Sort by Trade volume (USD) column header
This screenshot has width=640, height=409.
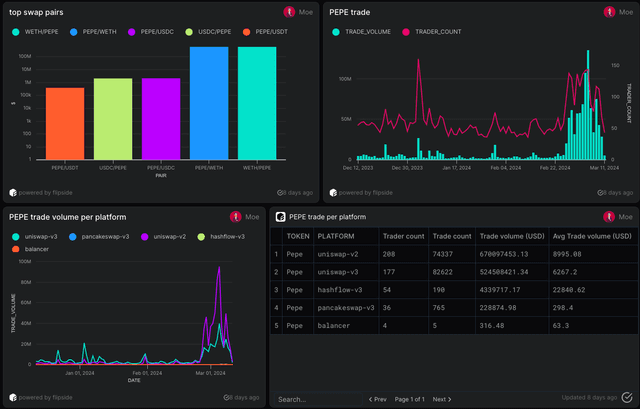(x=512, y=236)
